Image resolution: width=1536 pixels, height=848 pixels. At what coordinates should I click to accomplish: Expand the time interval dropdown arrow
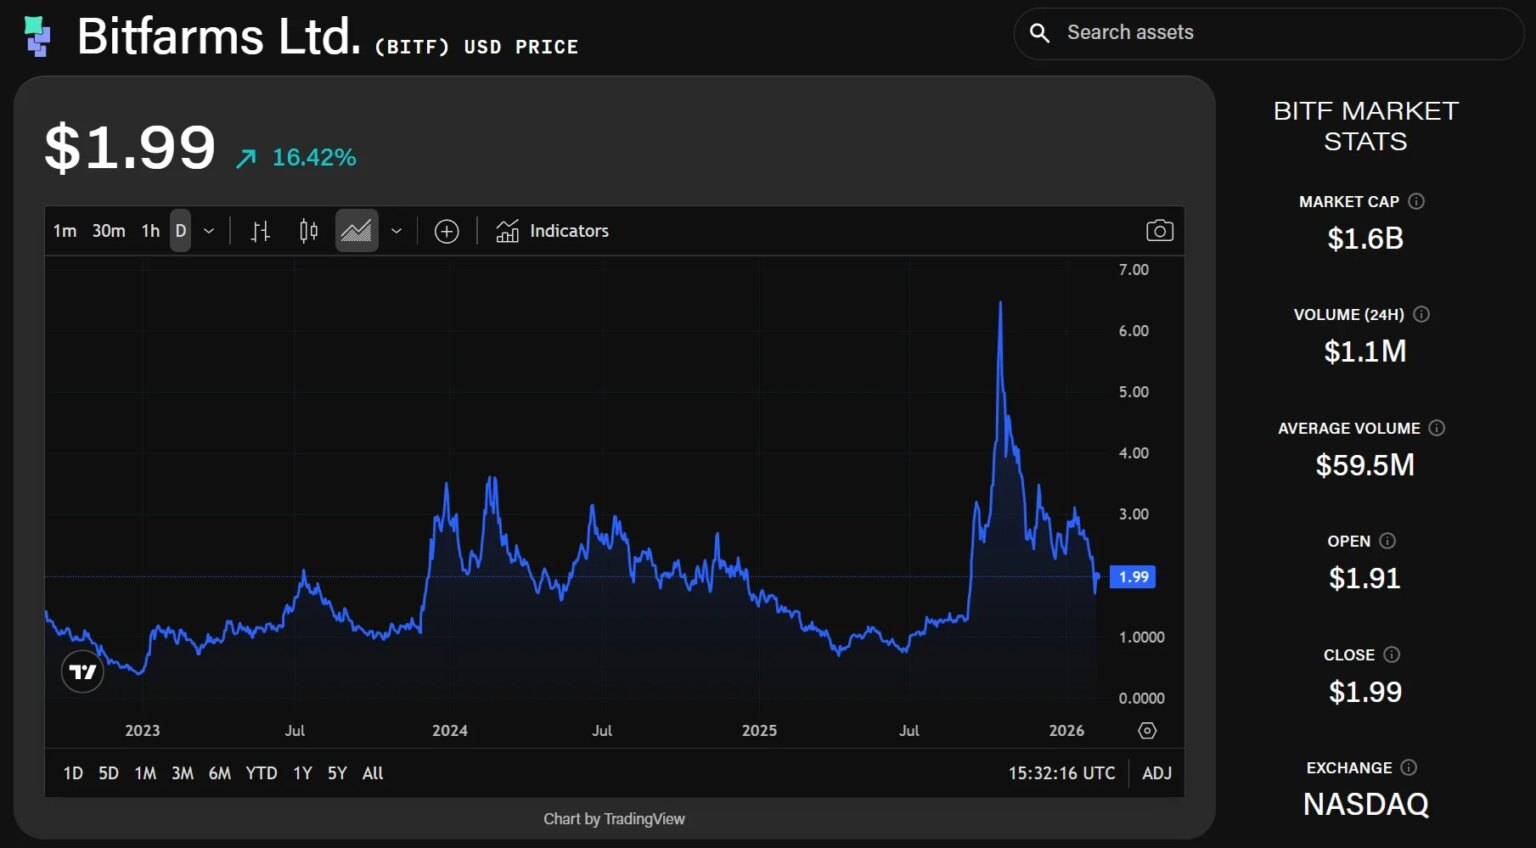coord(209,231)
